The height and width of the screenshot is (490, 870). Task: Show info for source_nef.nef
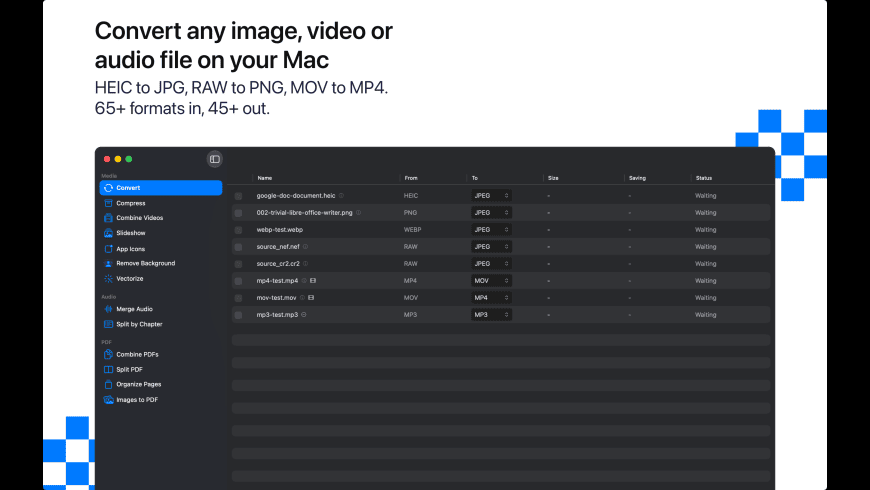[305, 246]
